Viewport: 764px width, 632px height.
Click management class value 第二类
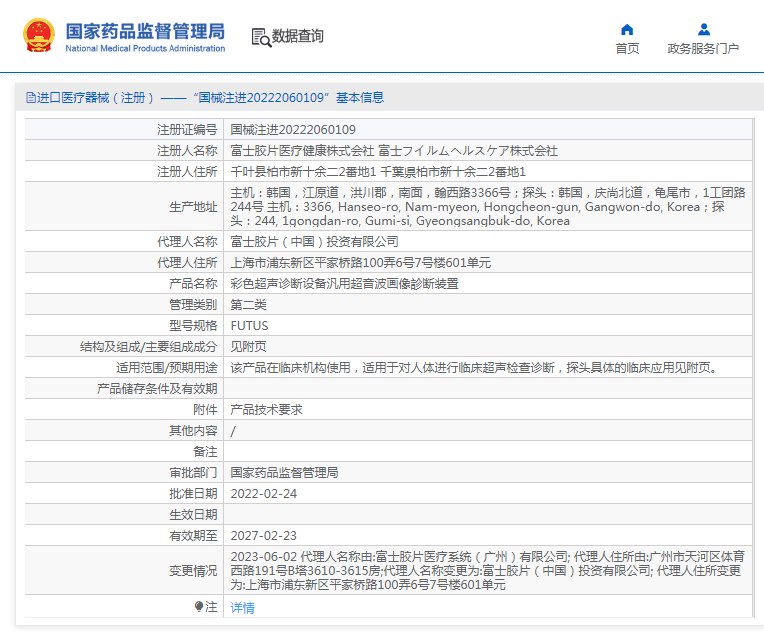pyautogui.click(x=248, y=305)
